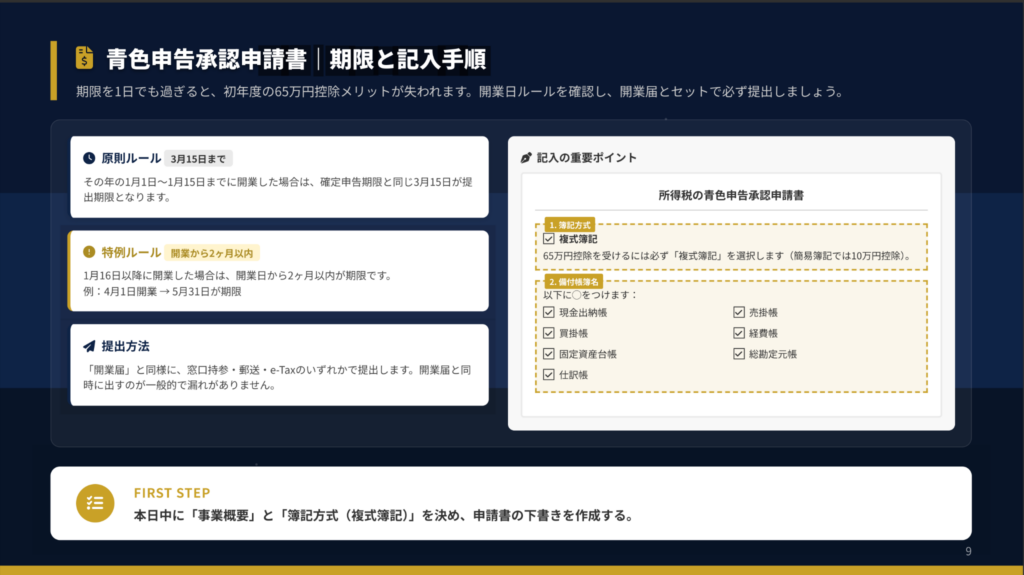Check the 現金出納帳 checkbox
Viewport: 1024px width, 575px height.
548,312
